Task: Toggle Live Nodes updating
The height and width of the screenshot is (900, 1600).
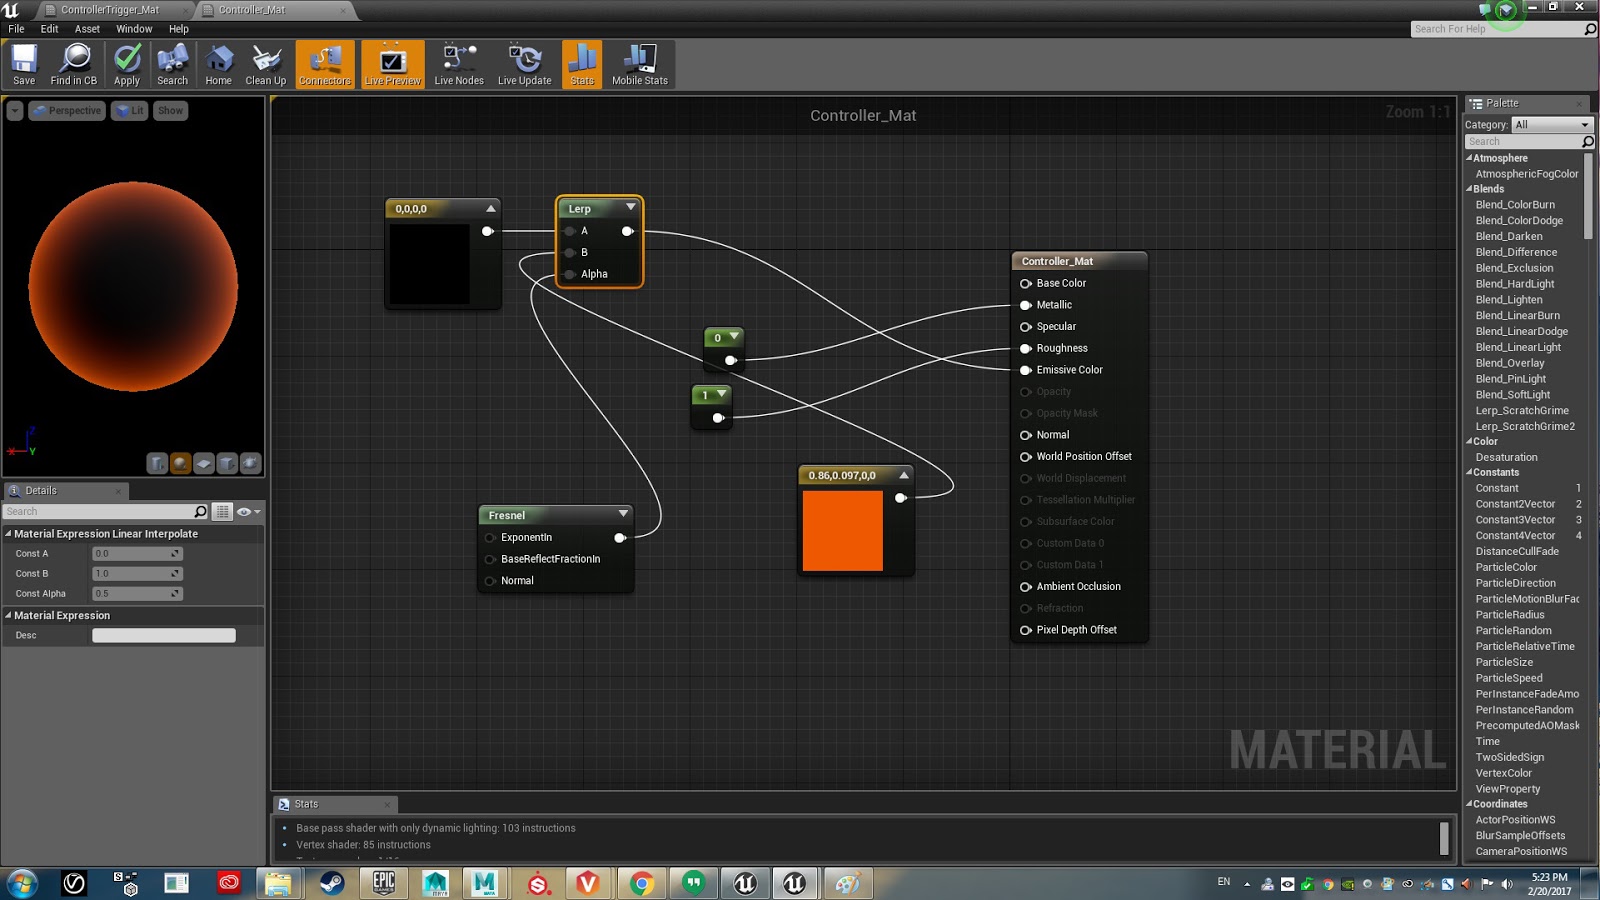Action: (x=458, y=63)
